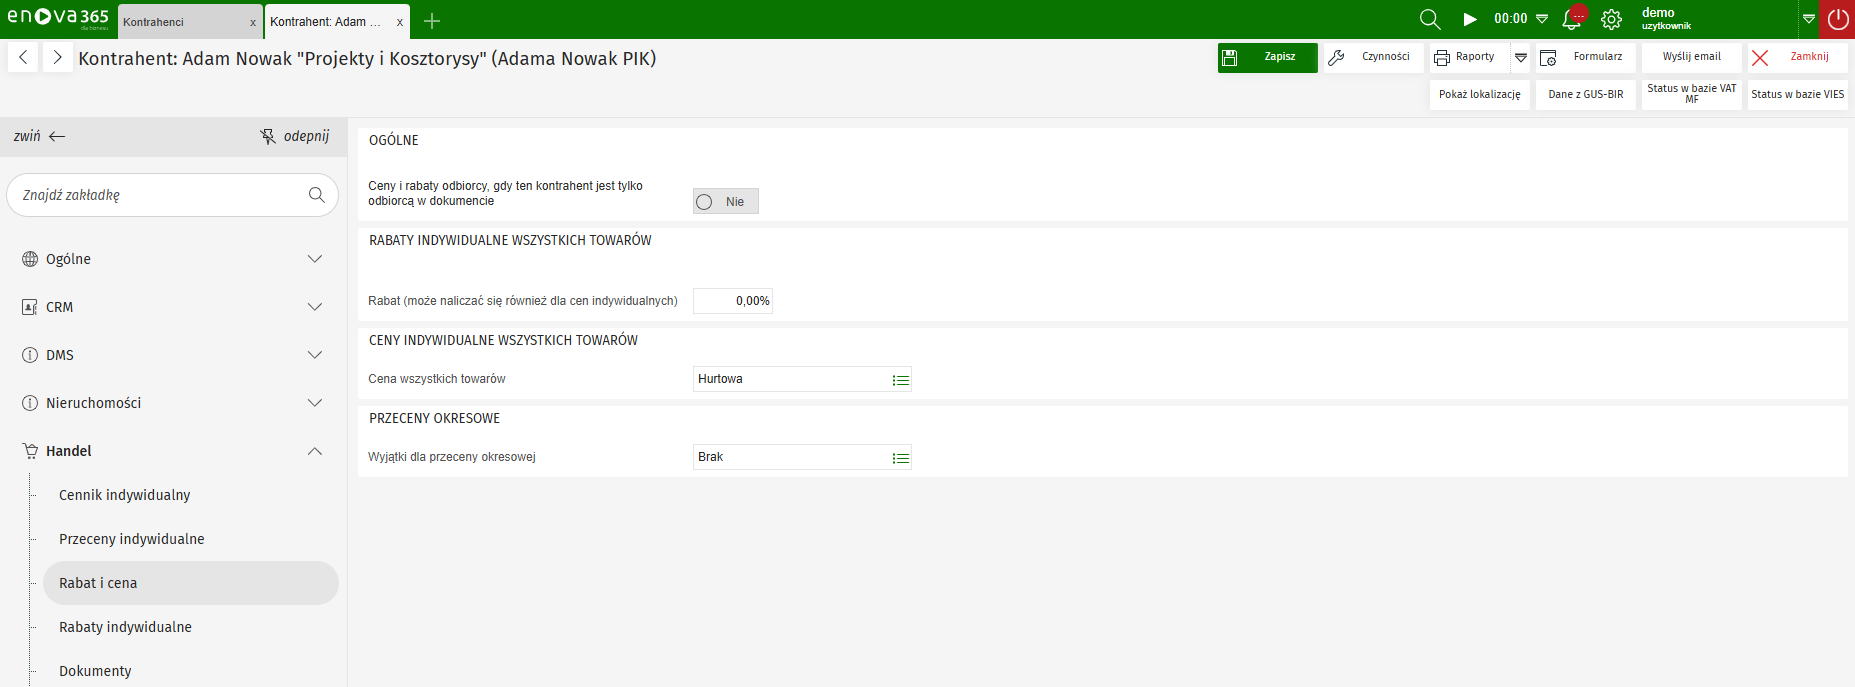Toggle the 'Ceny i rabaty odbiorcy' Nie switch
Viewport: 1855px width, 687px height.
pyautogui.click(x=725, y=202)
